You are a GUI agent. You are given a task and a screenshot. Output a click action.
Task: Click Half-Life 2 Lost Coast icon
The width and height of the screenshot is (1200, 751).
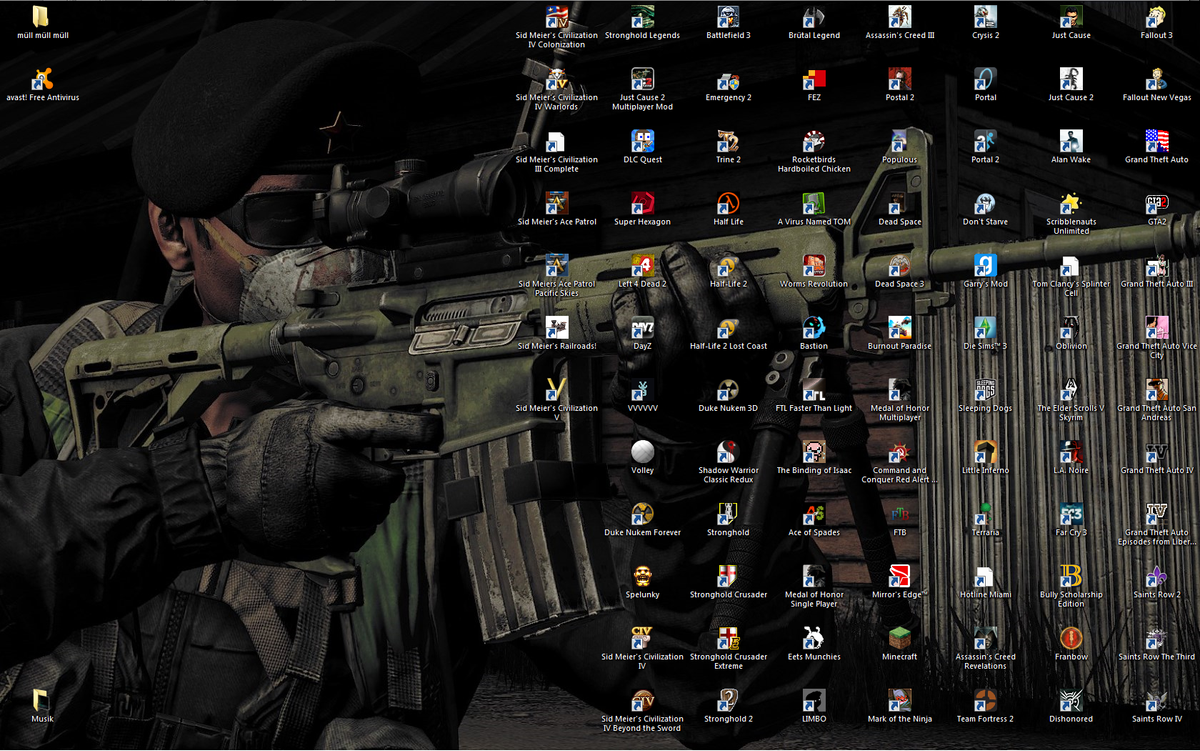coord(728,327)
